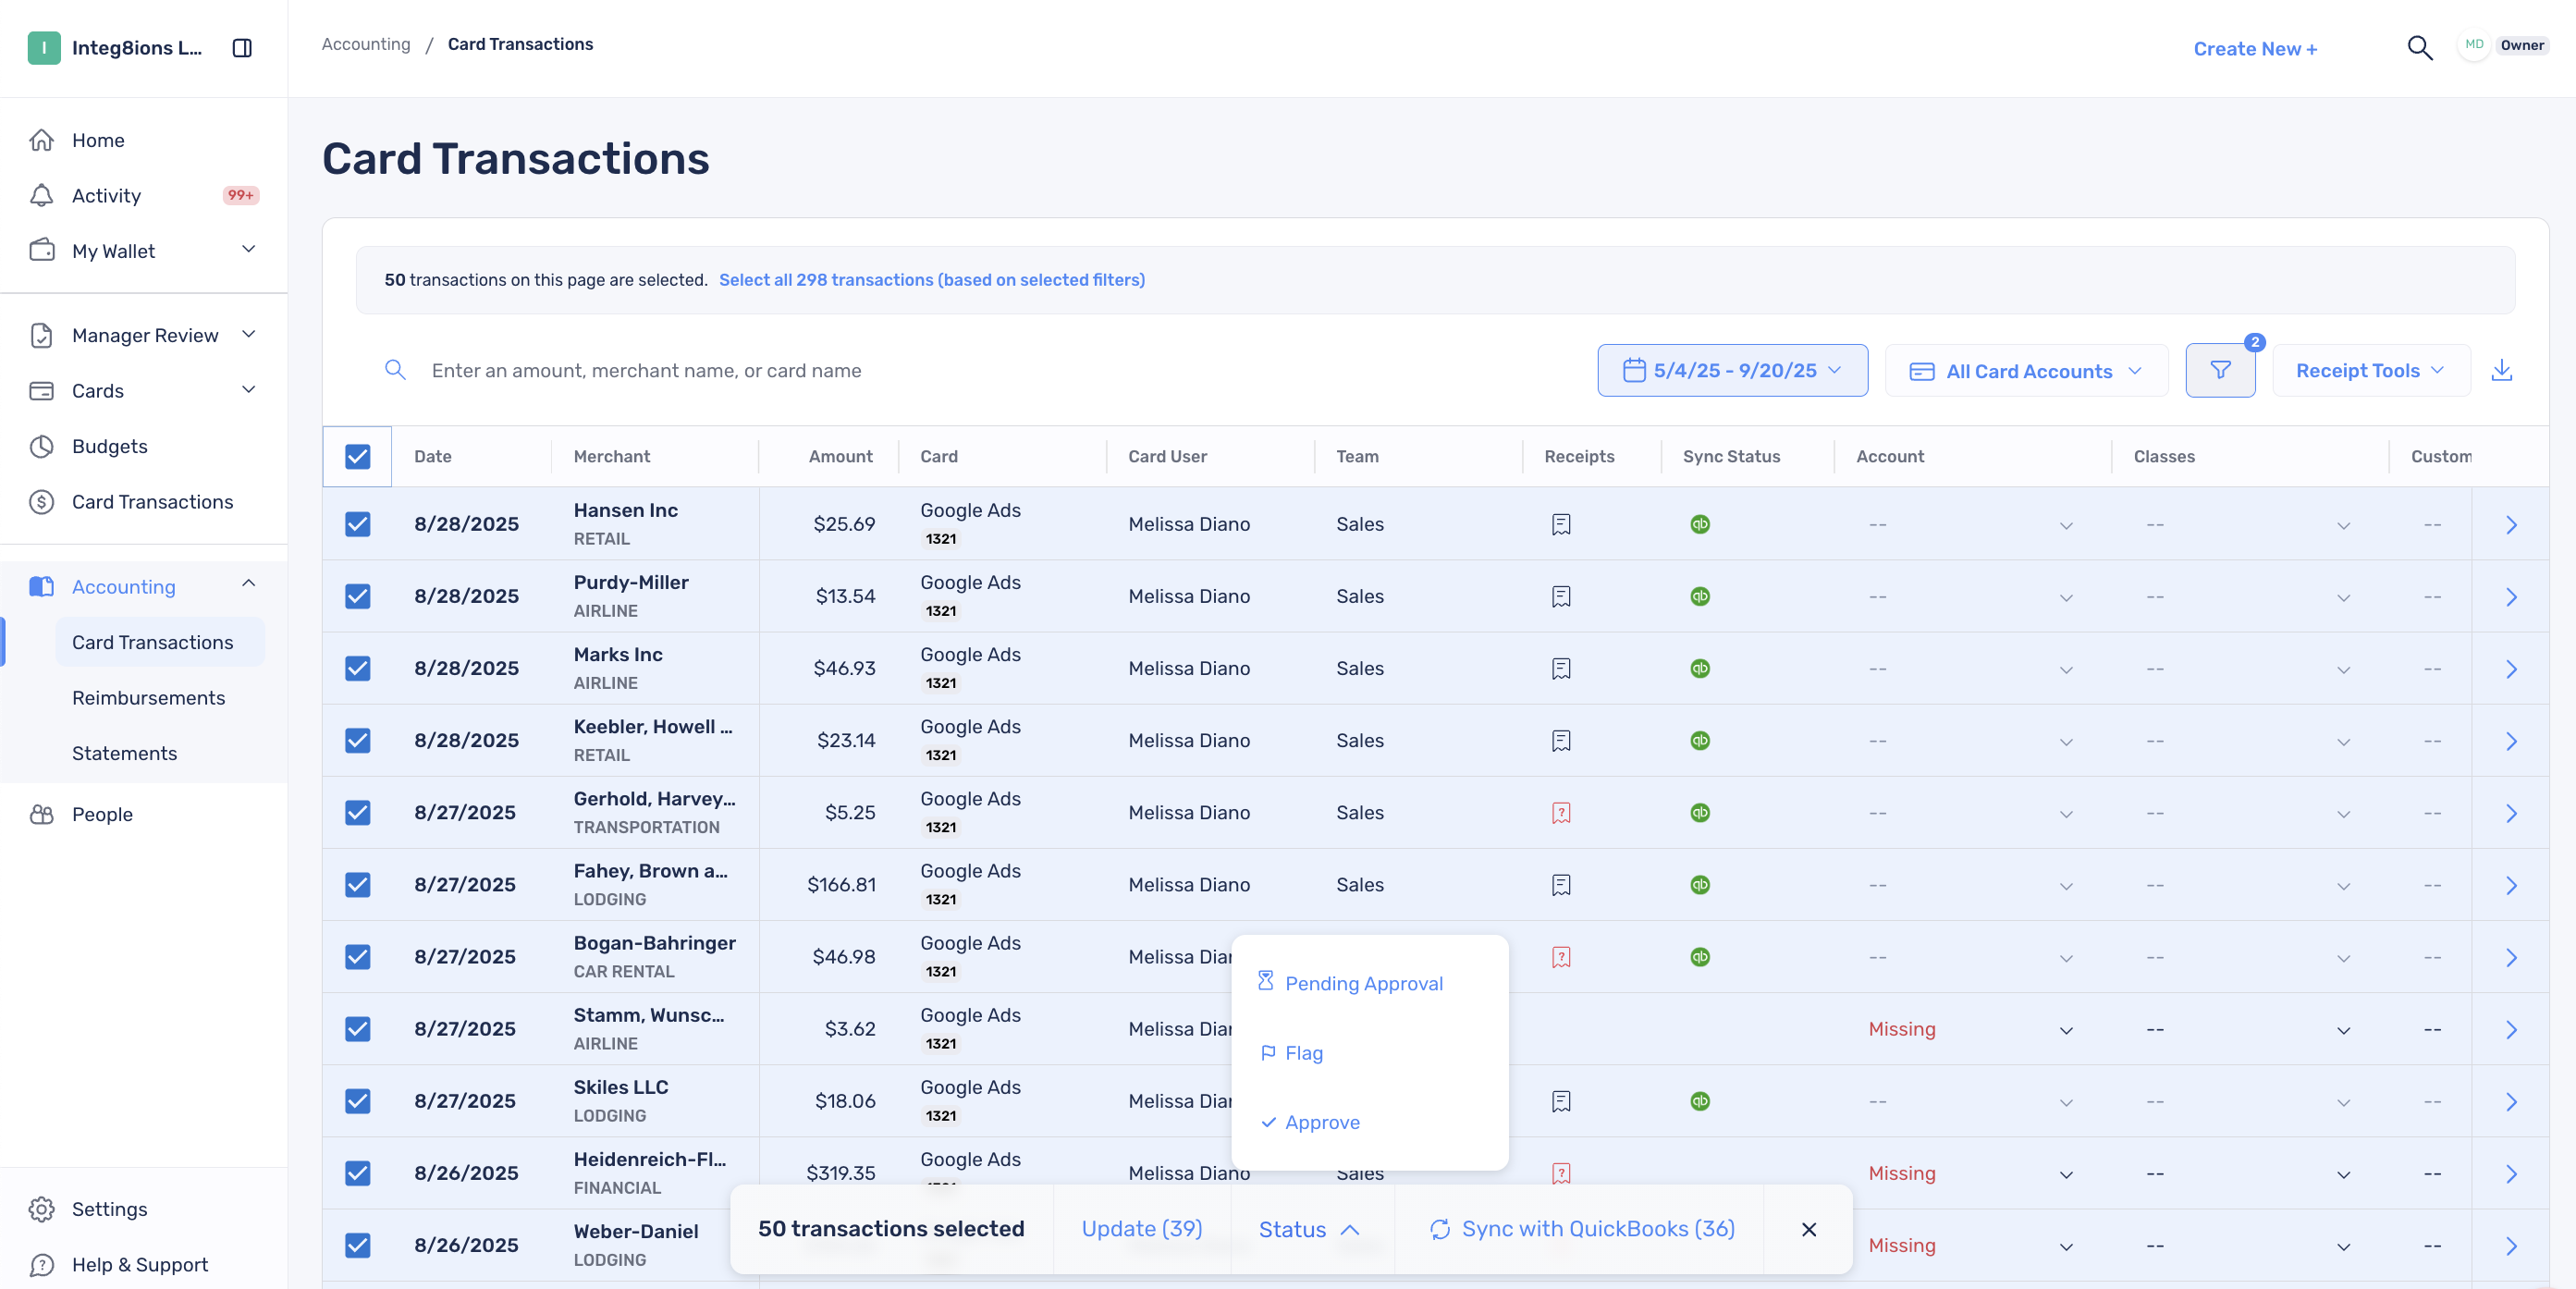The height and width of the screenshot is (1289, 2576).
Task: Open details arrow for Skiles LLC row
Action: 2511,1102
